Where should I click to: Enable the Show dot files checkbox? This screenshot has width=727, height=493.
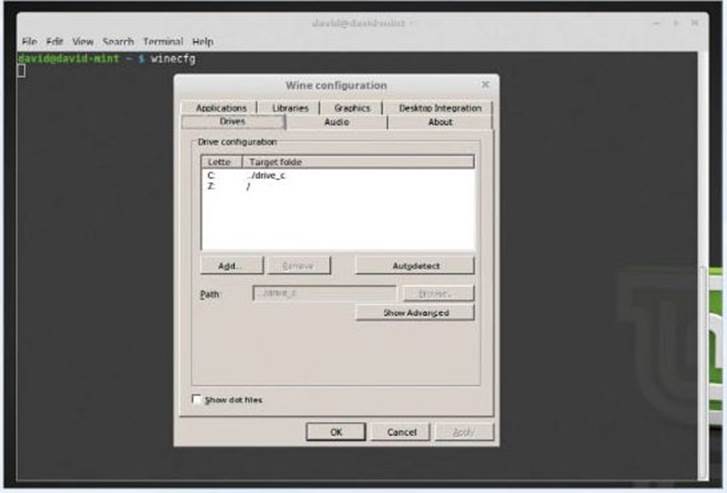tap(197, 399)
